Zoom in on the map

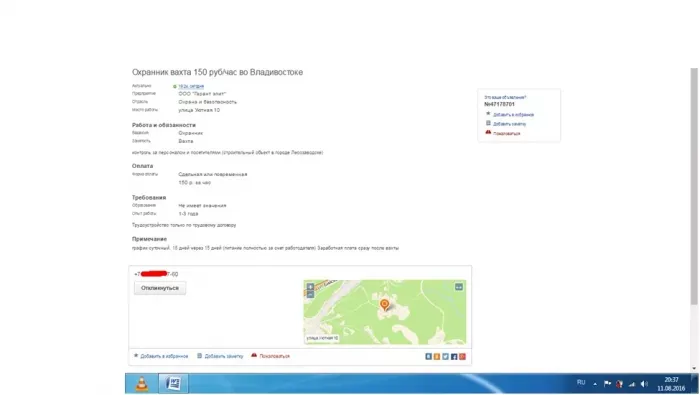pos(310,287)
